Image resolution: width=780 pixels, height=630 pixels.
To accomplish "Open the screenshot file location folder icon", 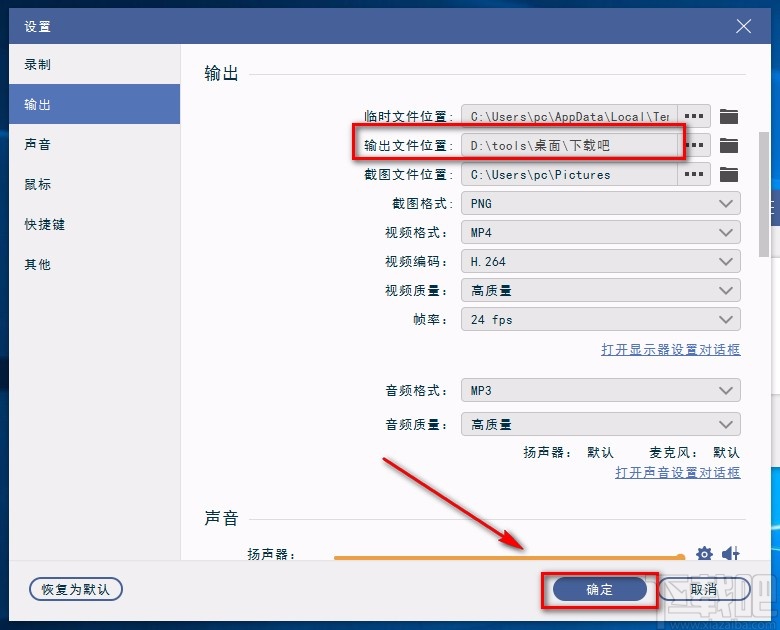I will (x=729, y=174).
